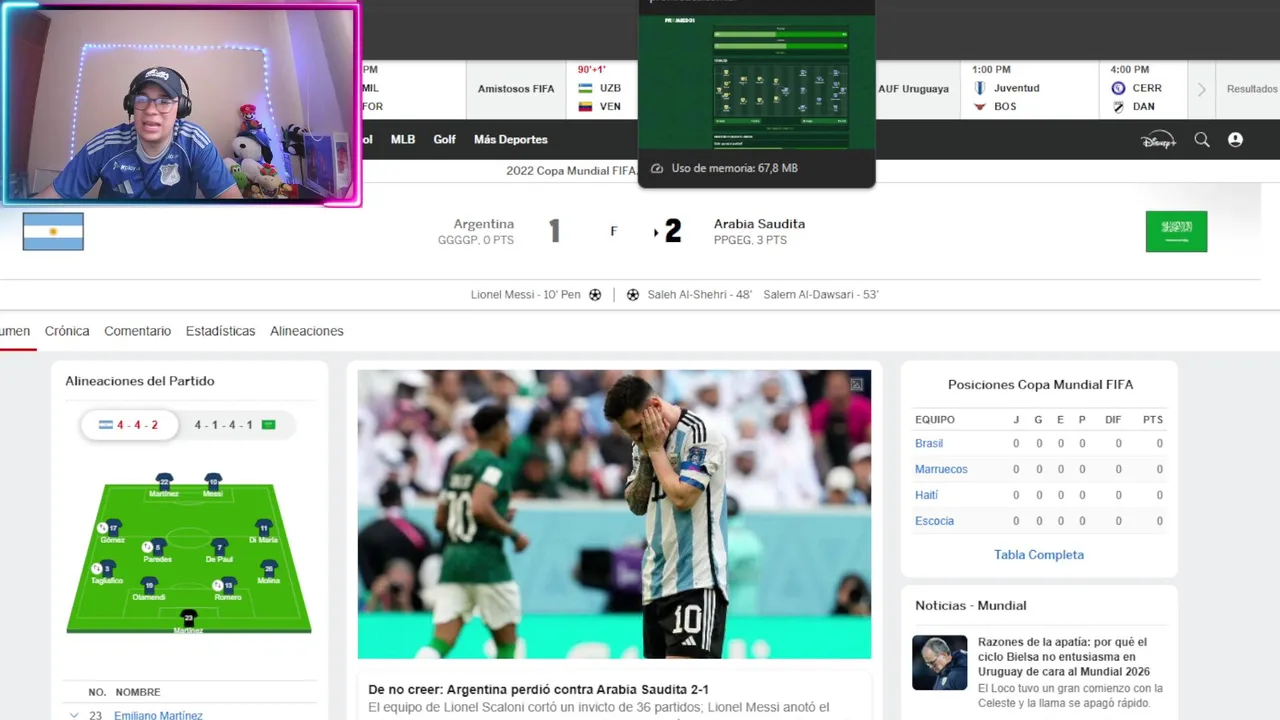Select Gómez number 17 jersey on pitch
The image size is (1280, 720).
113,527
